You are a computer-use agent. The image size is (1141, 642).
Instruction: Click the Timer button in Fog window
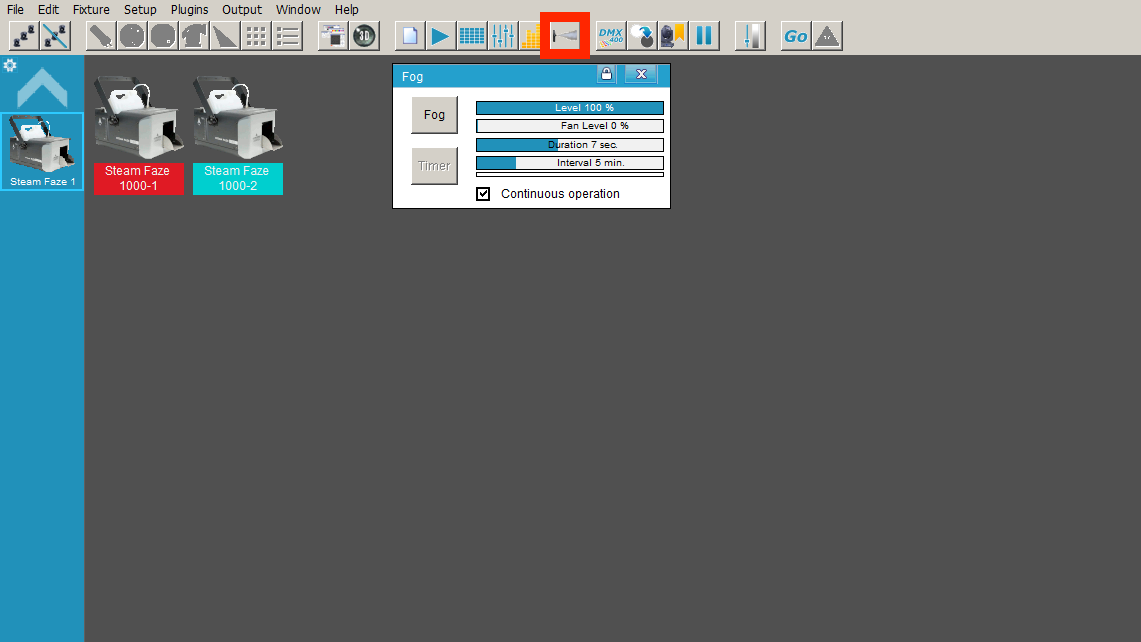point(434,166)
